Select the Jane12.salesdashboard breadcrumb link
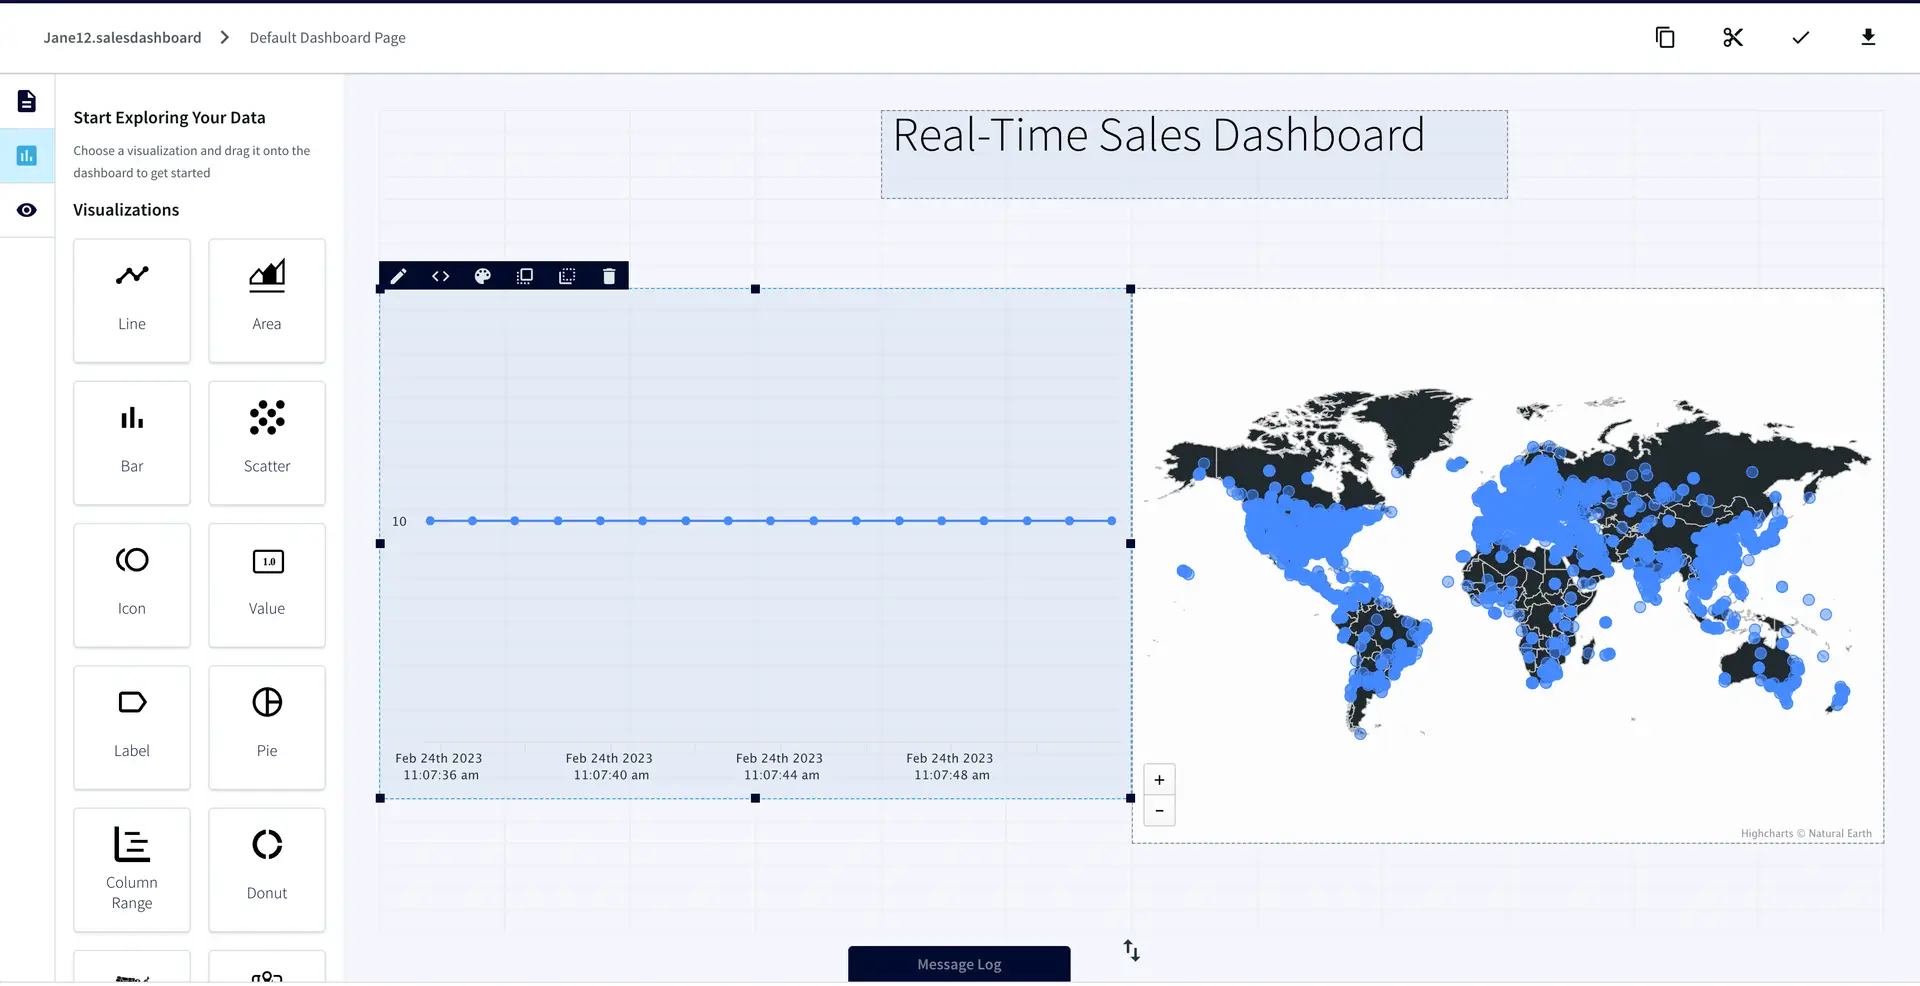The width and height of the screenshot is (1920, 986). coord(122,38)
